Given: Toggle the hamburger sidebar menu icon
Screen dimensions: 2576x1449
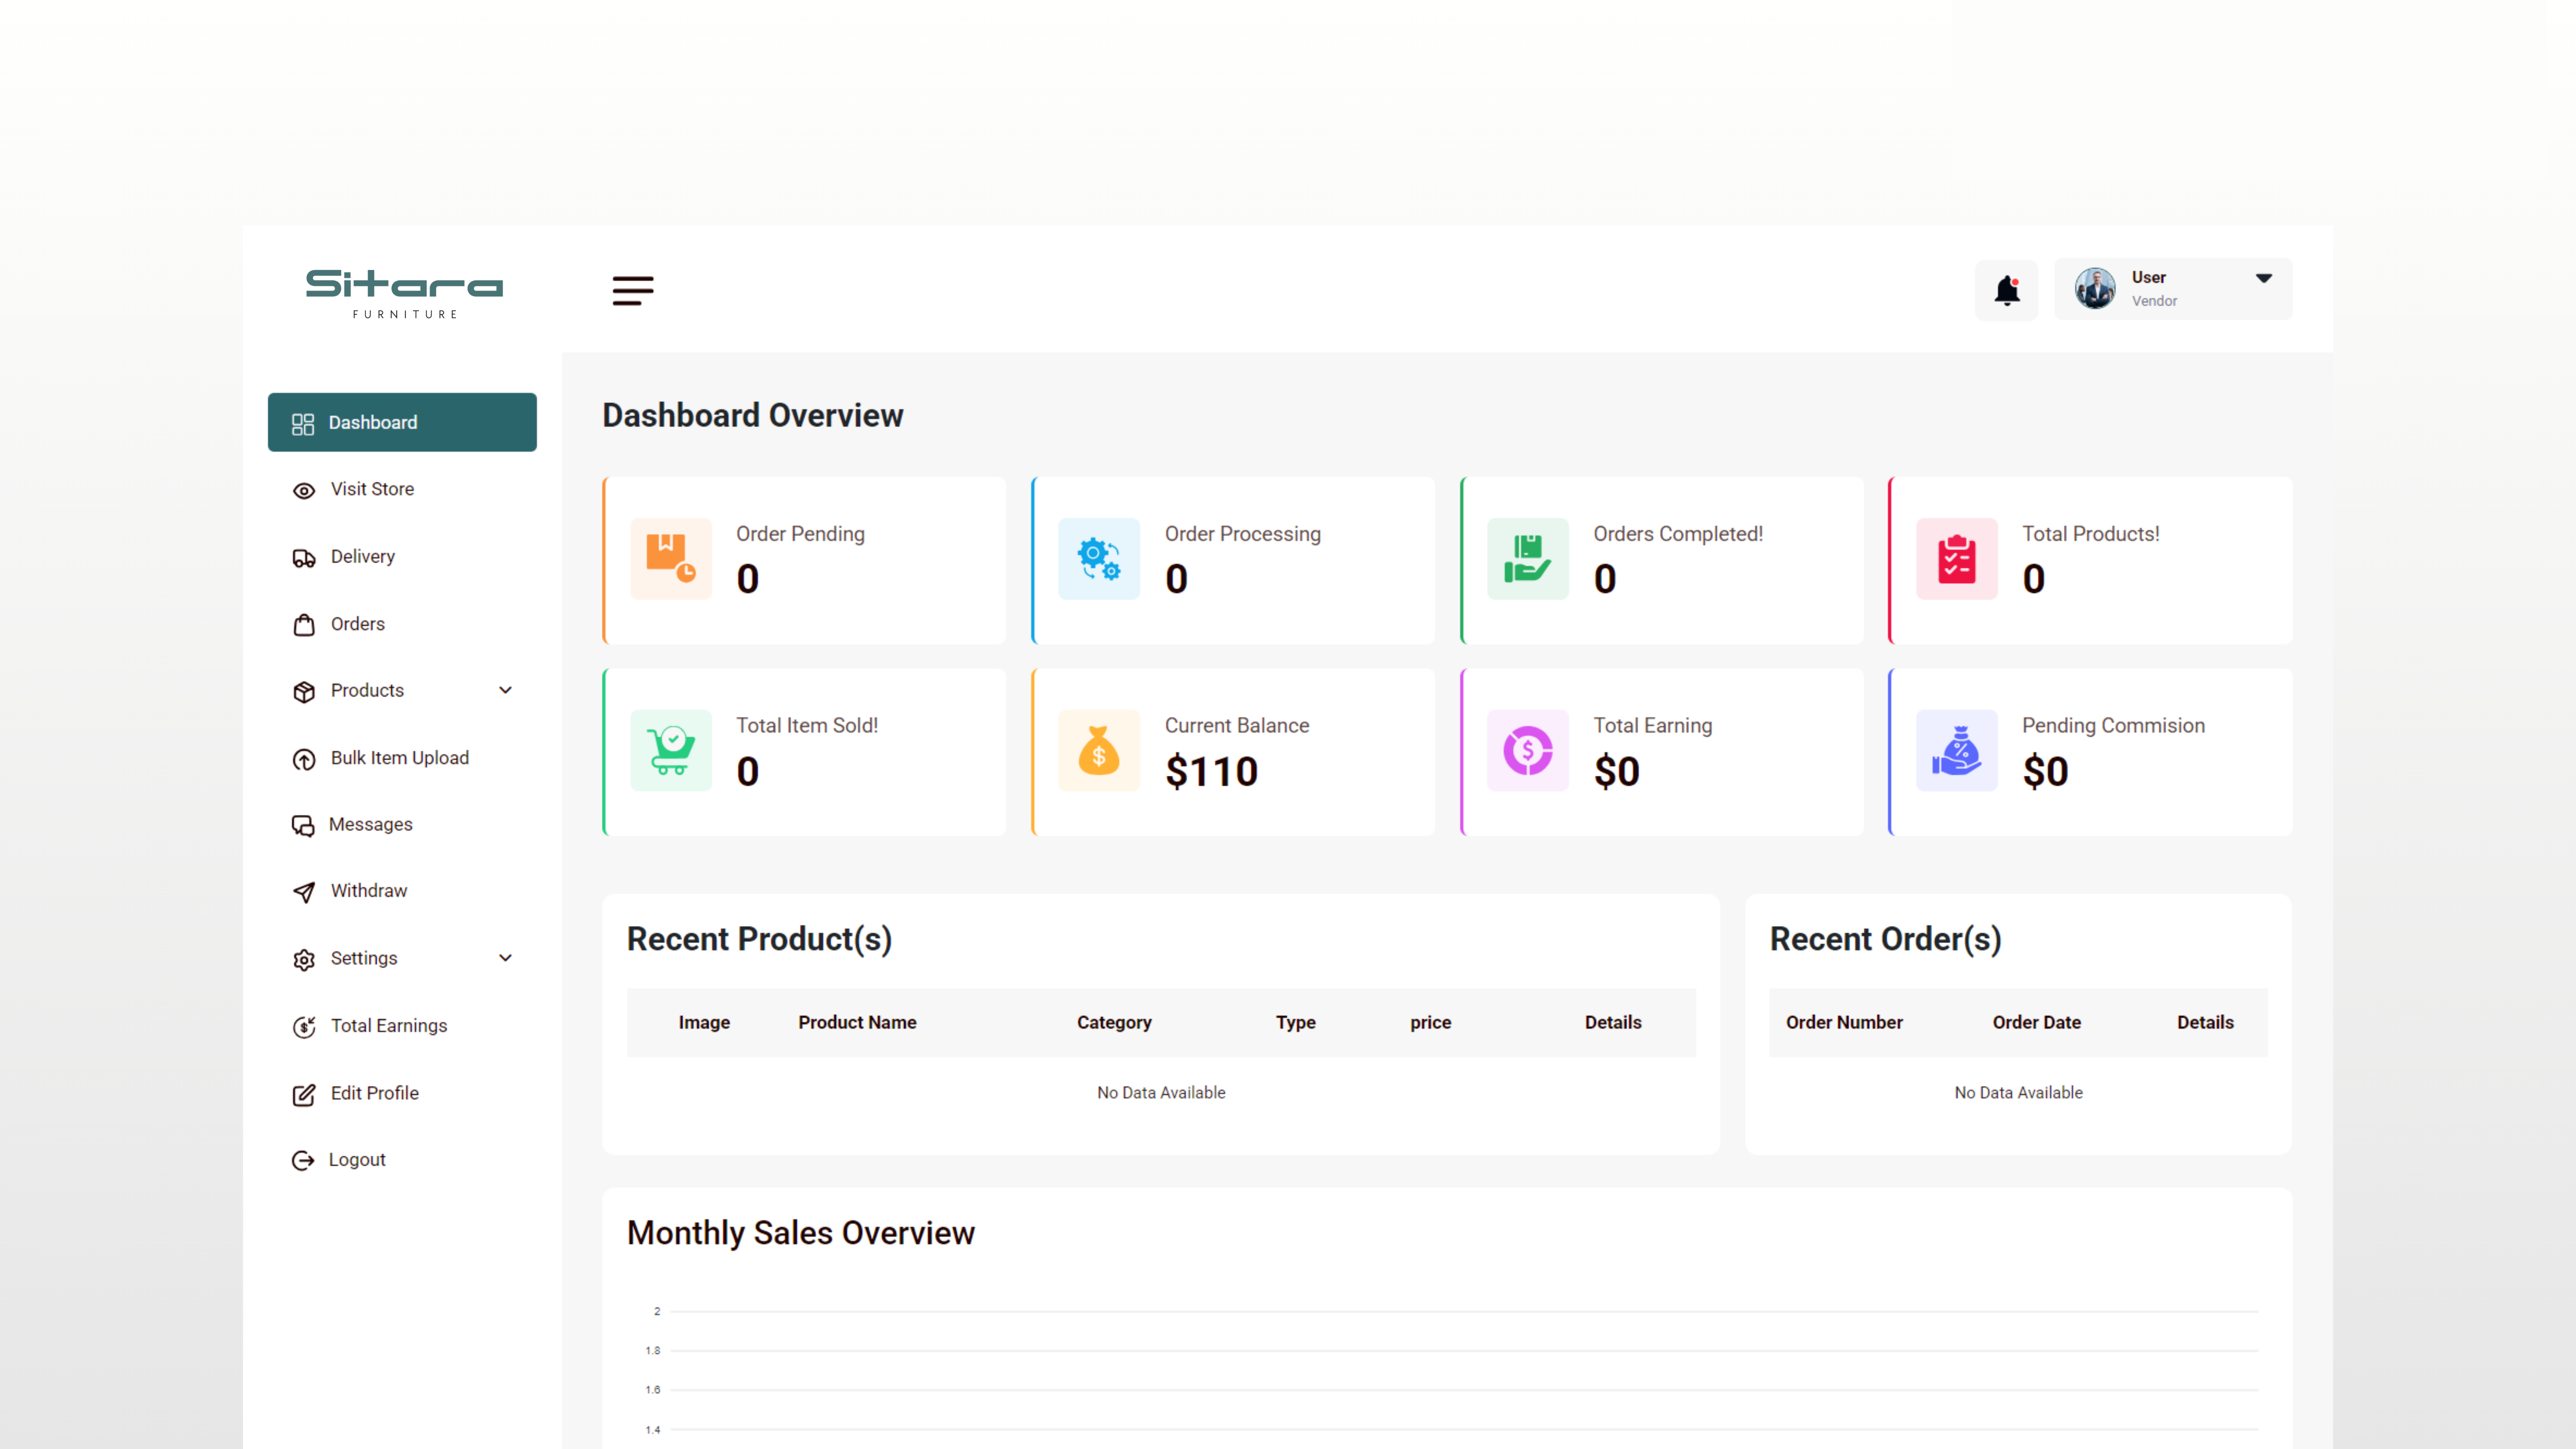Looking at the screenshot, I should [x=632, y=290].
